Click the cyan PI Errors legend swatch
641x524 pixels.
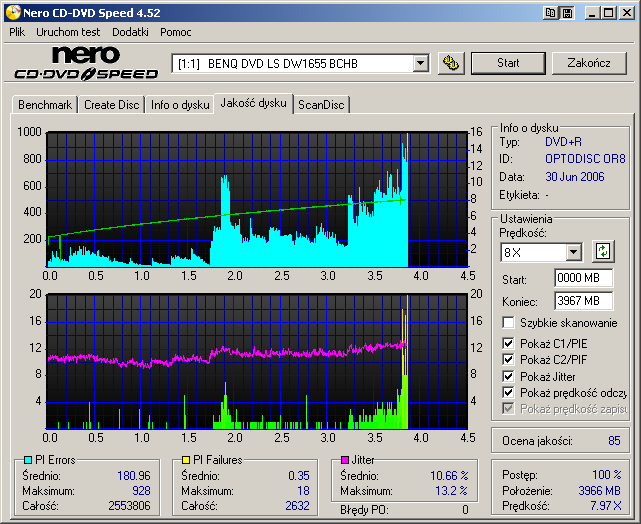tap(28, 460)
